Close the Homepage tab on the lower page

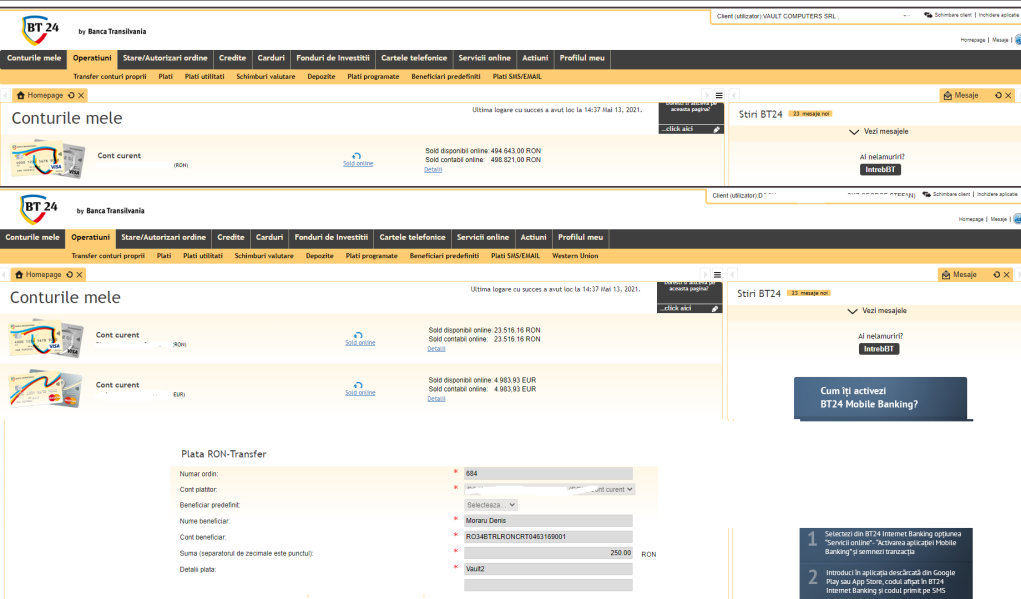(79, 275)
